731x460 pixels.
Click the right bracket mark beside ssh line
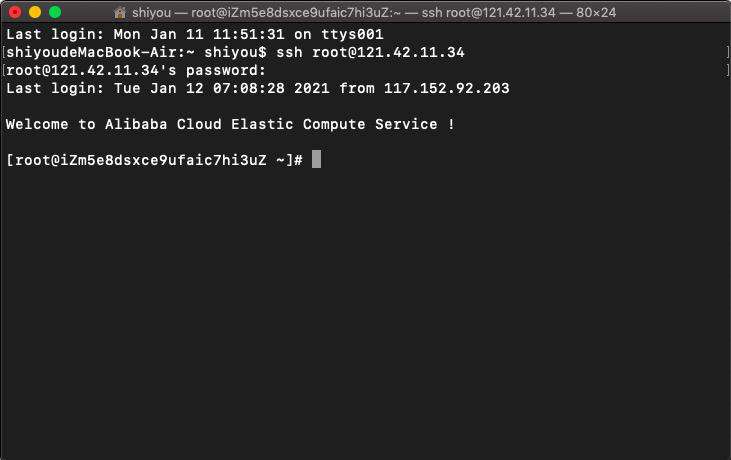coord(727,52)
